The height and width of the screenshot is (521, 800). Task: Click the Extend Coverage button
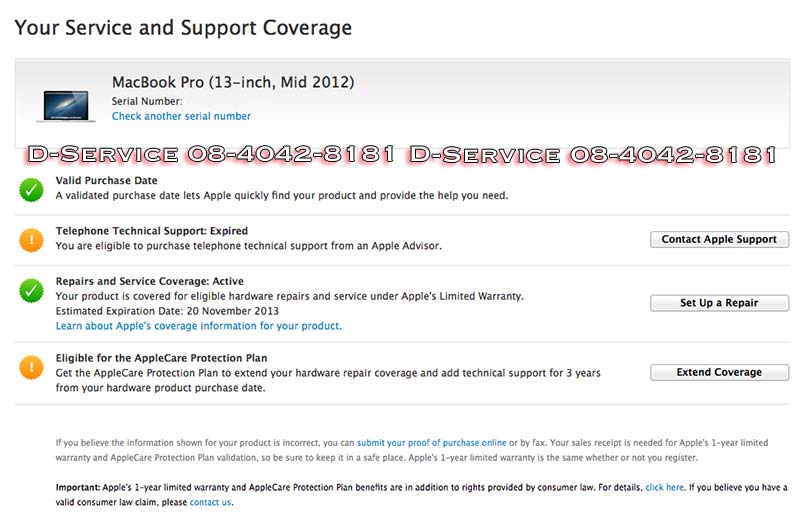(719, 372)
